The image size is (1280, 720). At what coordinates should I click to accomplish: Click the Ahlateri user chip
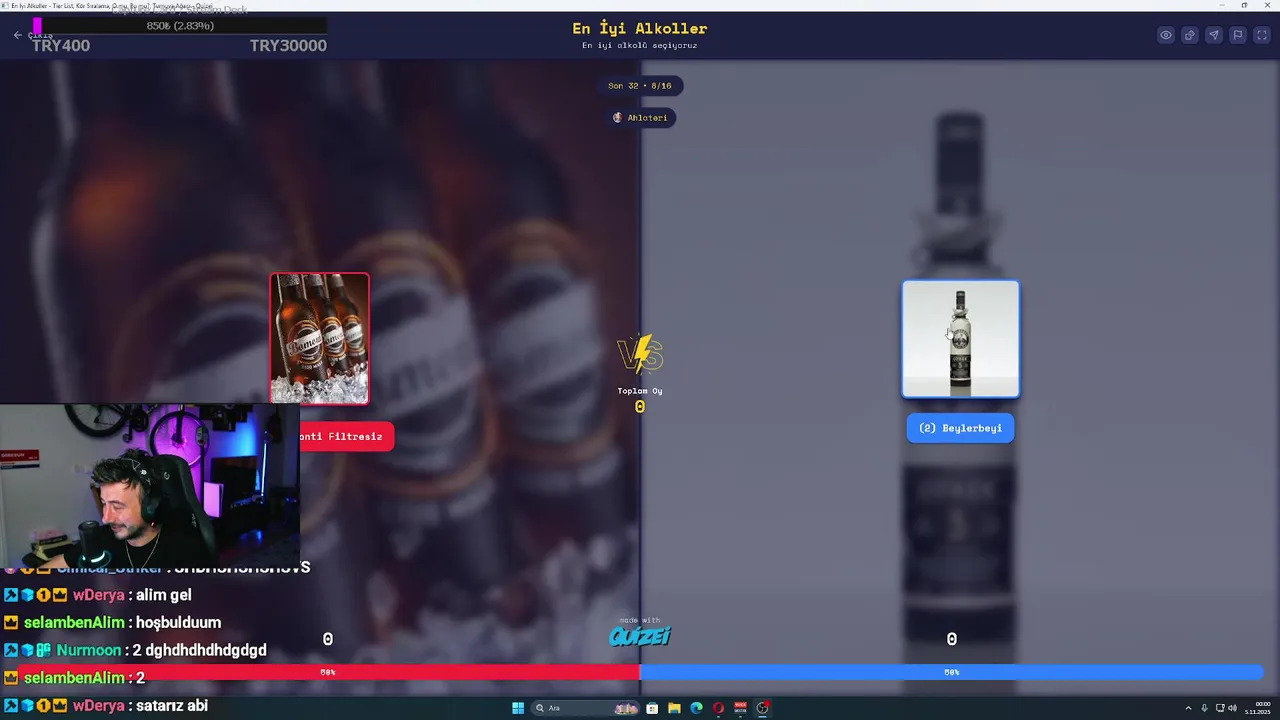[x=640, y=117]
